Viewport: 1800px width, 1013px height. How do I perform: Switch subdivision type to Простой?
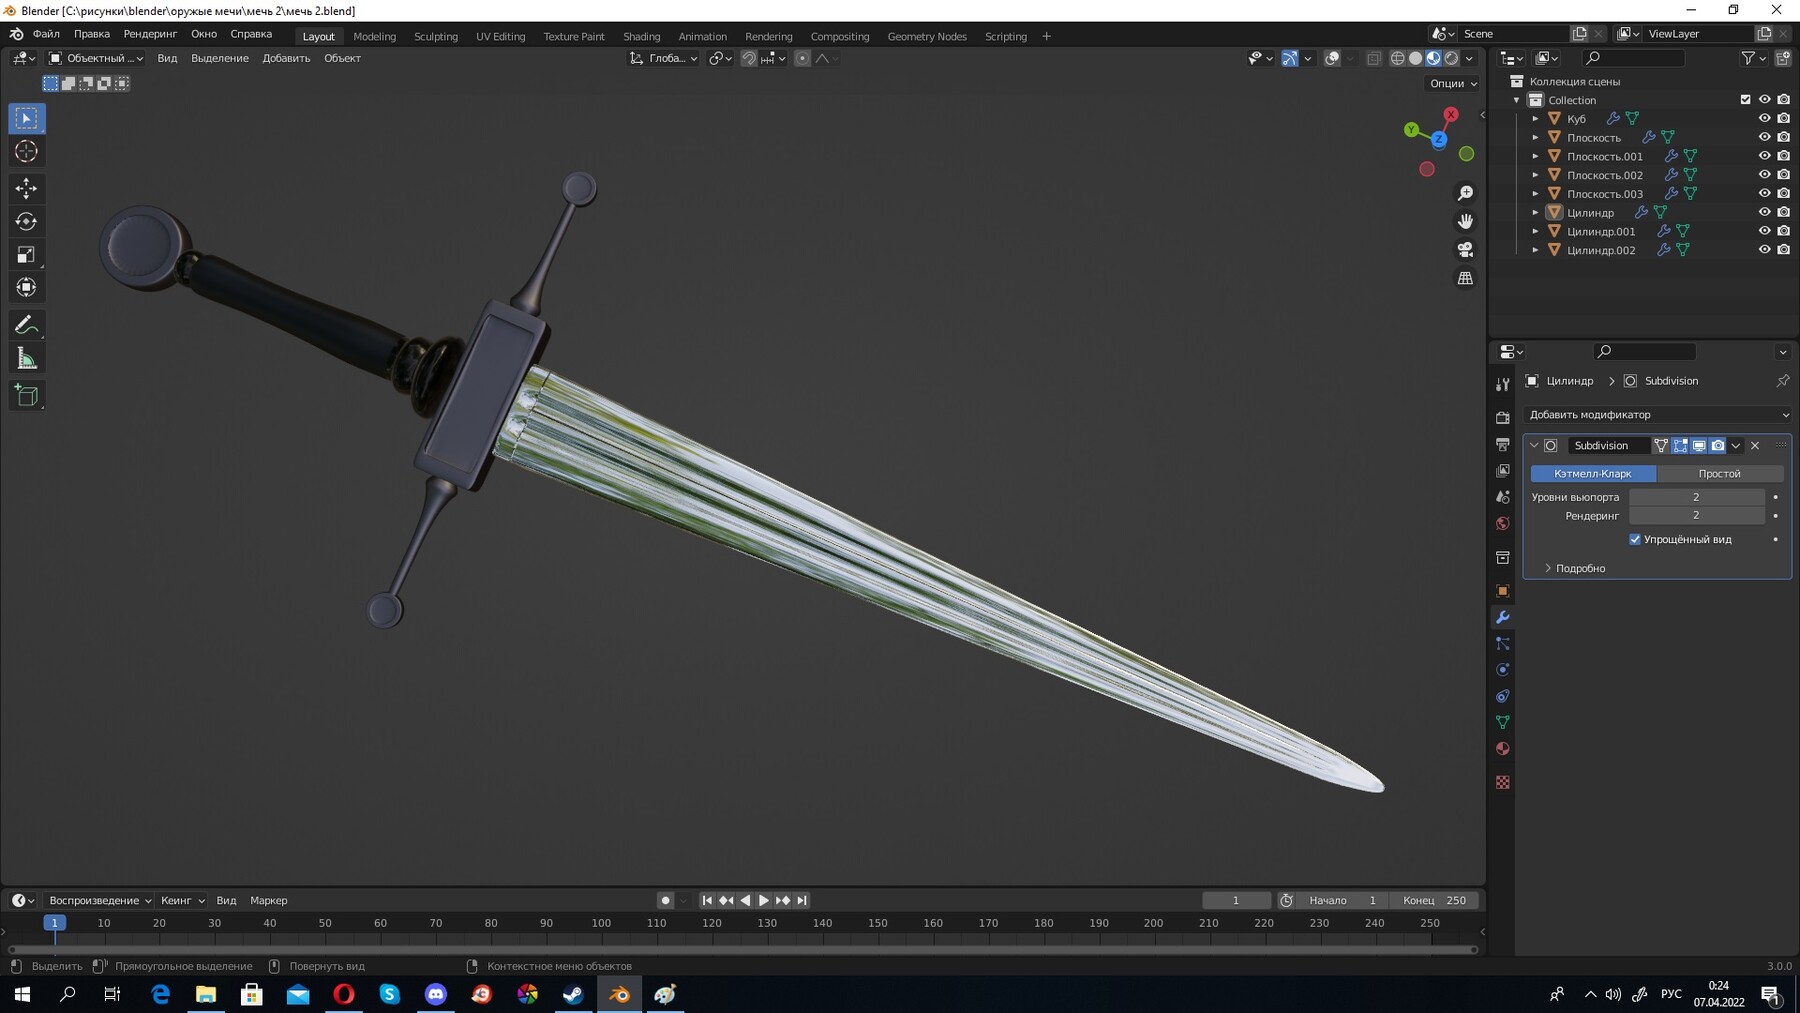[1721, 473]
